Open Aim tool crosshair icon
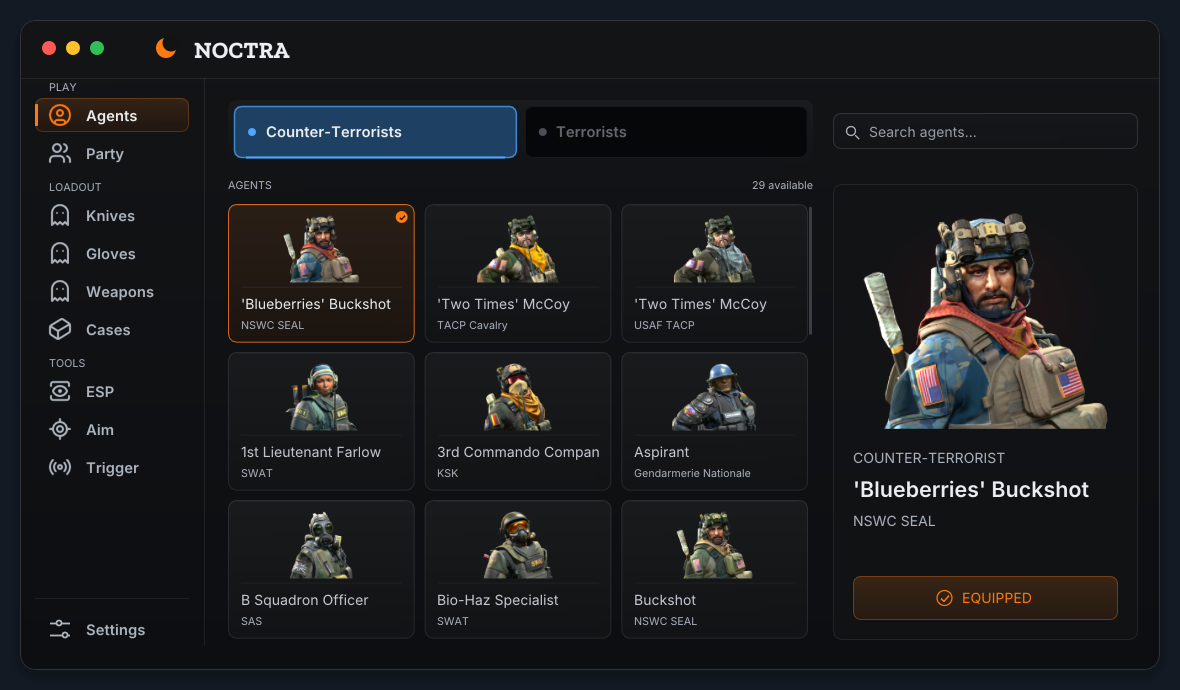Screen dimensions: 1180x690 [60, 430]
